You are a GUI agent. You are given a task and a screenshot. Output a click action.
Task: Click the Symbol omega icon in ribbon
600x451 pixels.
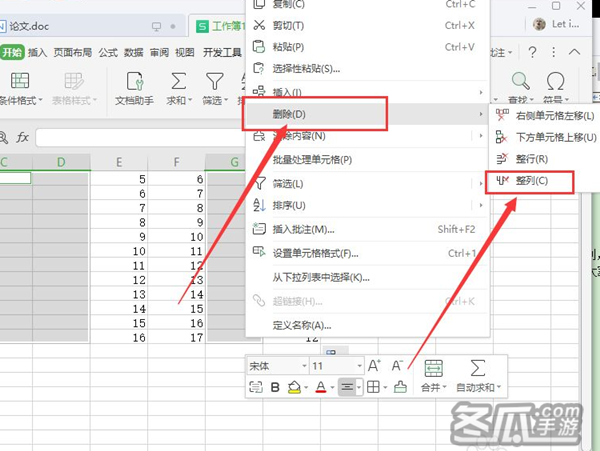555,81
